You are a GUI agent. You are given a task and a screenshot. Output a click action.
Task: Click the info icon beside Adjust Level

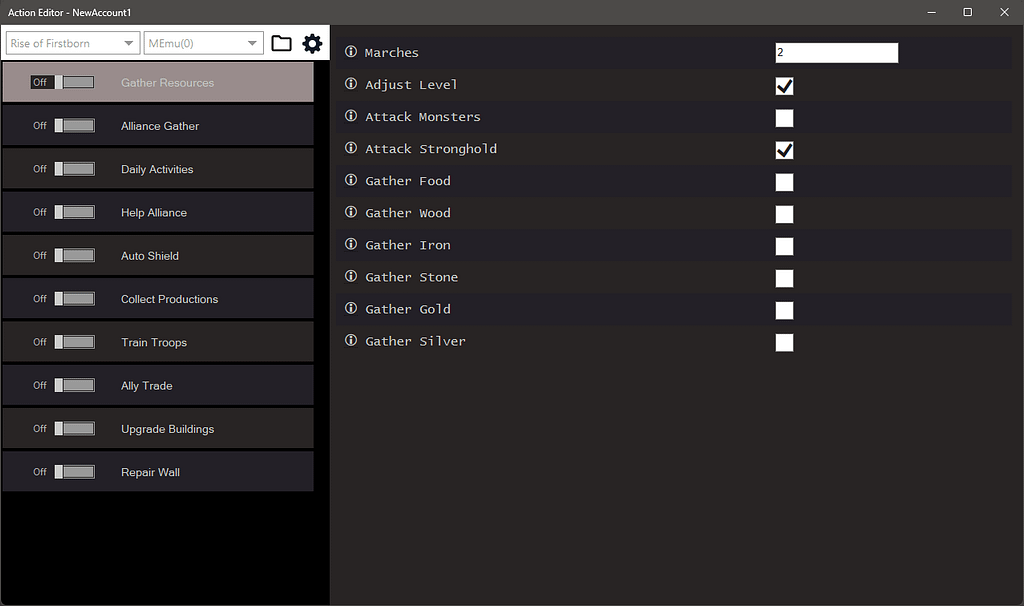350,84
